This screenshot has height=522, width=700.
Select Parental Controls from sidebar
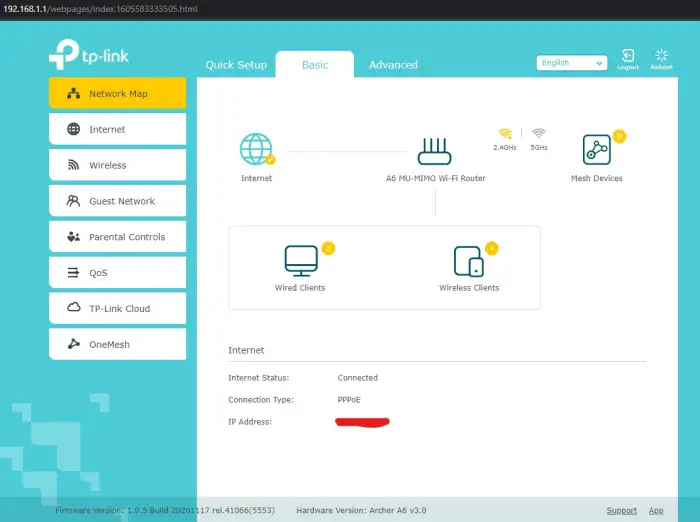coord(117,237)
